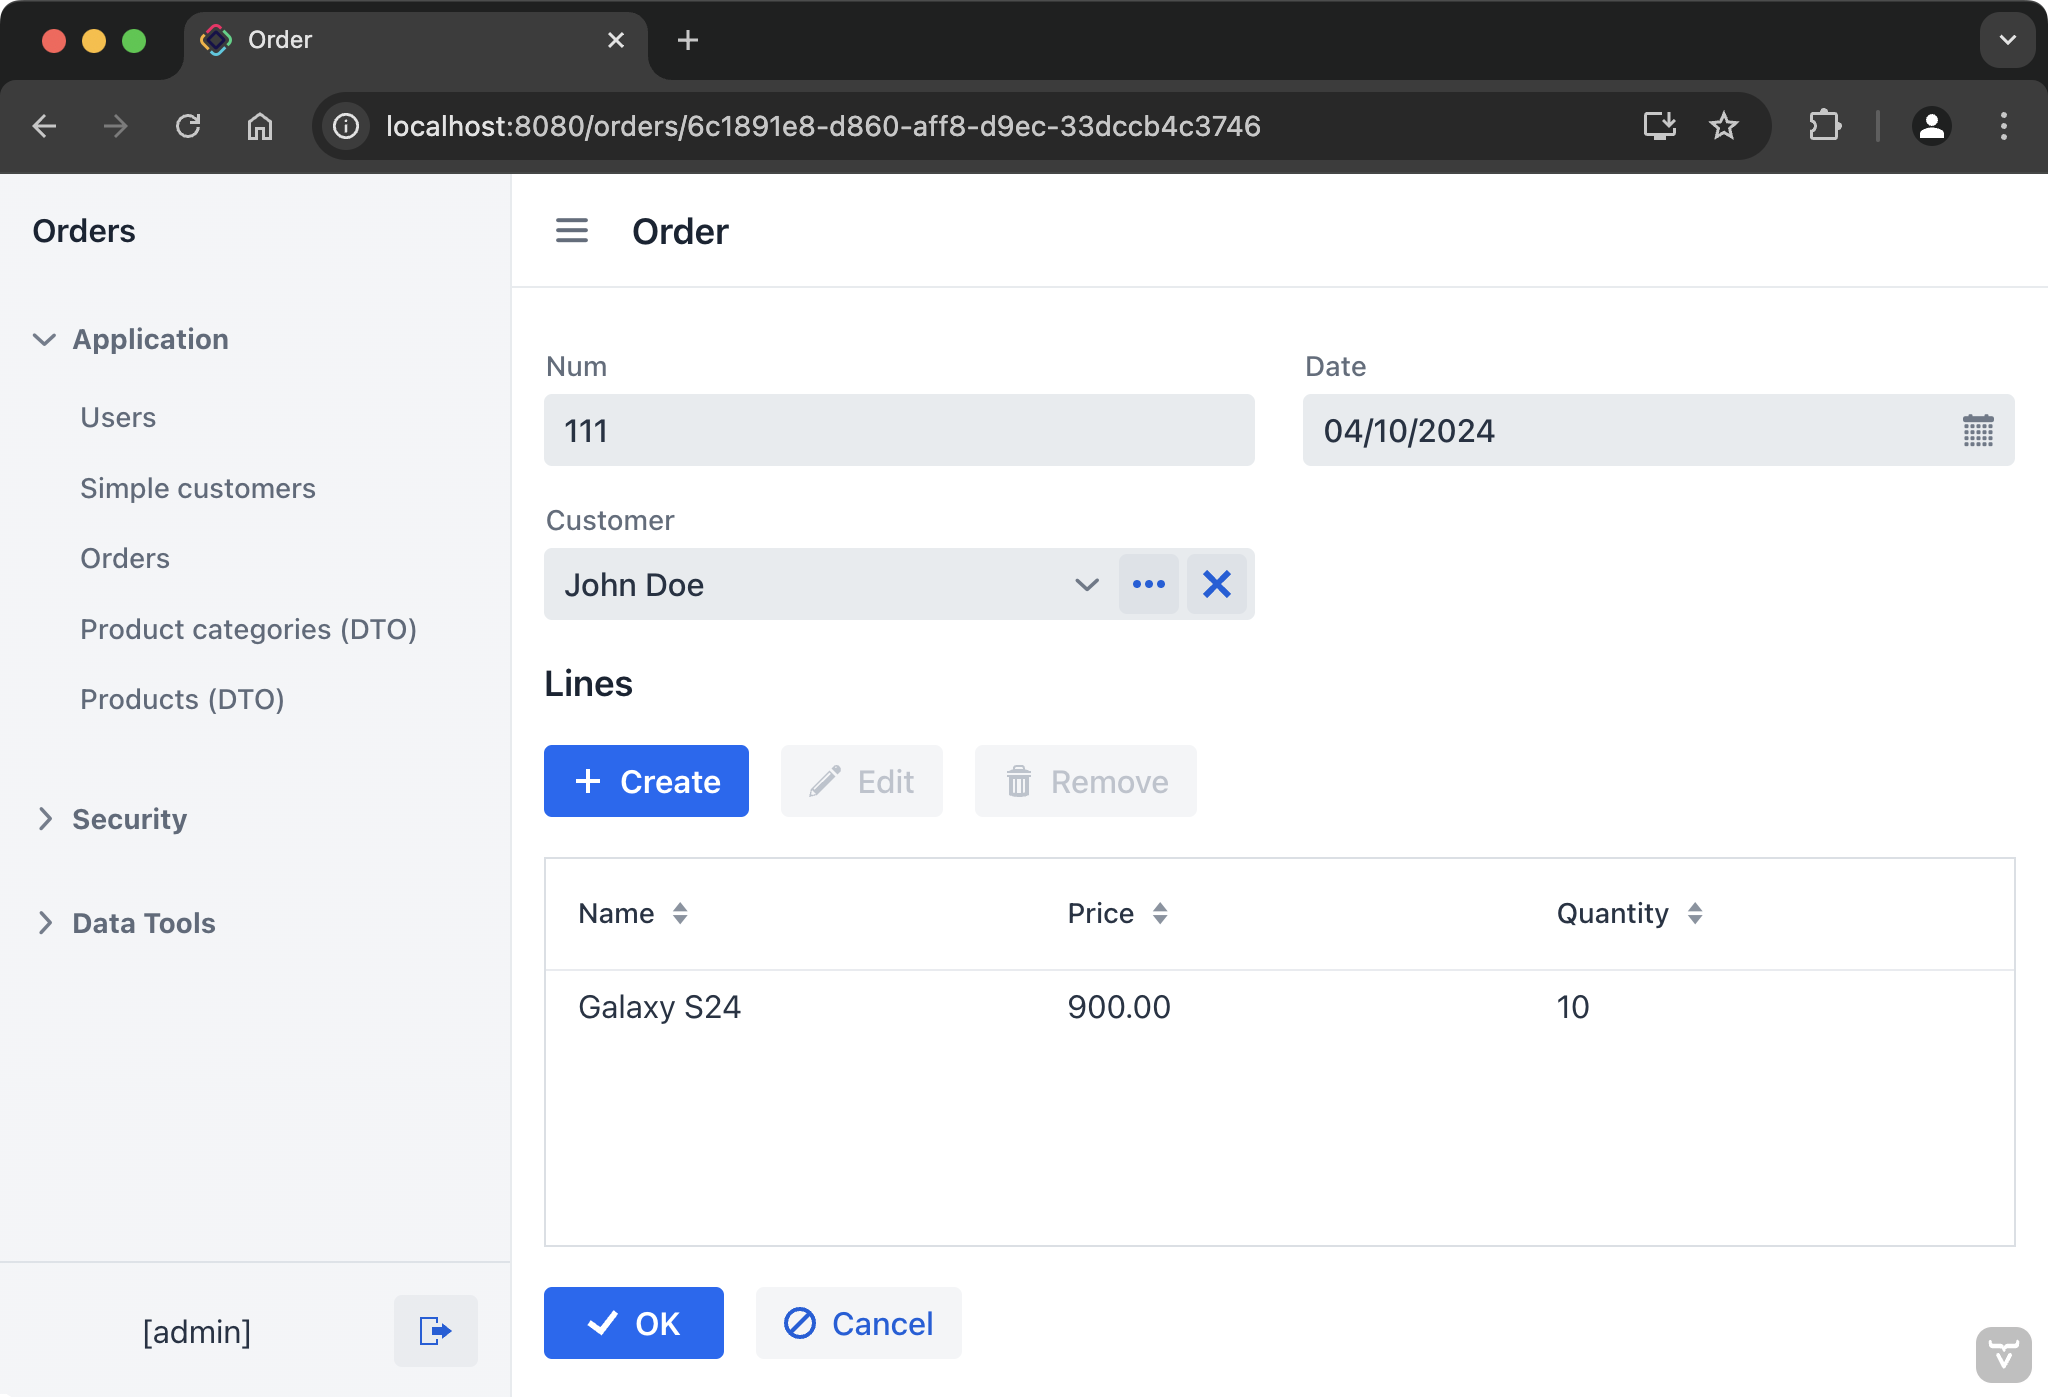This screenshot has height=1397, width=2048.
Task: Expand the Data Tools menu group
Action: 44,923
